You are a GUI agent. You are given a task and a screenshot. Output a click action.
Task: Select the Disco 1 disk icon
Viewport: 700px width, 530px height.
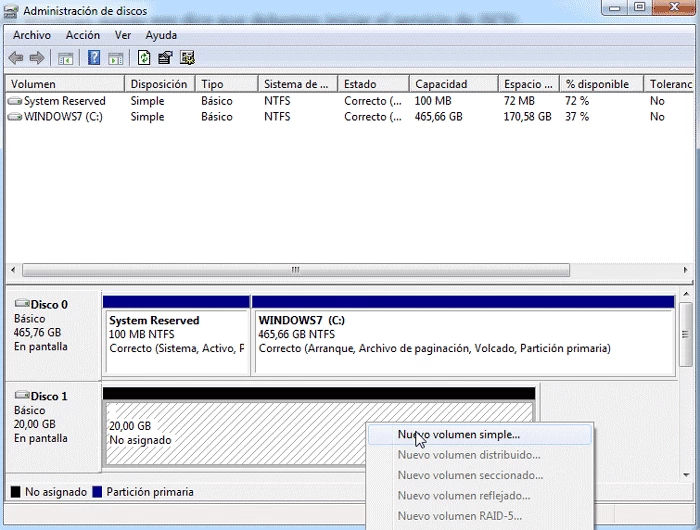22,395
